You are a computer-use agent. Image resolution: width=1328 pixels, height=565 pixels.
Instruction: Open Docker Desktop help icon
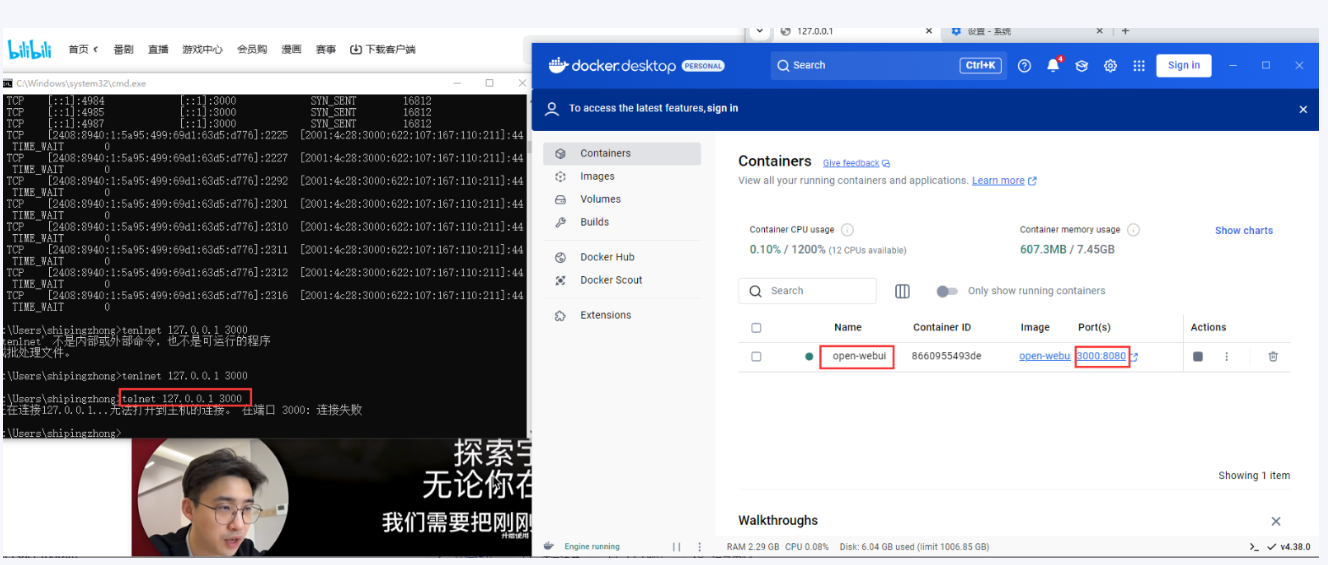click(x=1024, y=66)
